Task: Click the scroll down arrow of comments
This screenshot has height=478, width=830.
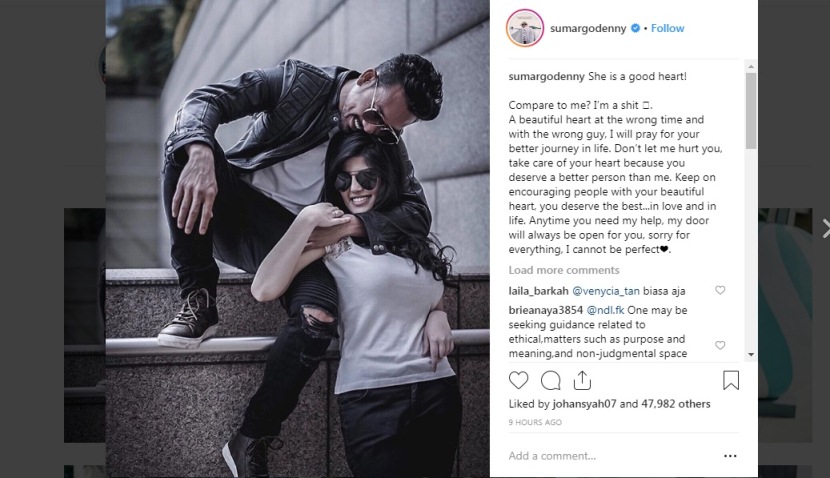Action: [x=751, y=355]
